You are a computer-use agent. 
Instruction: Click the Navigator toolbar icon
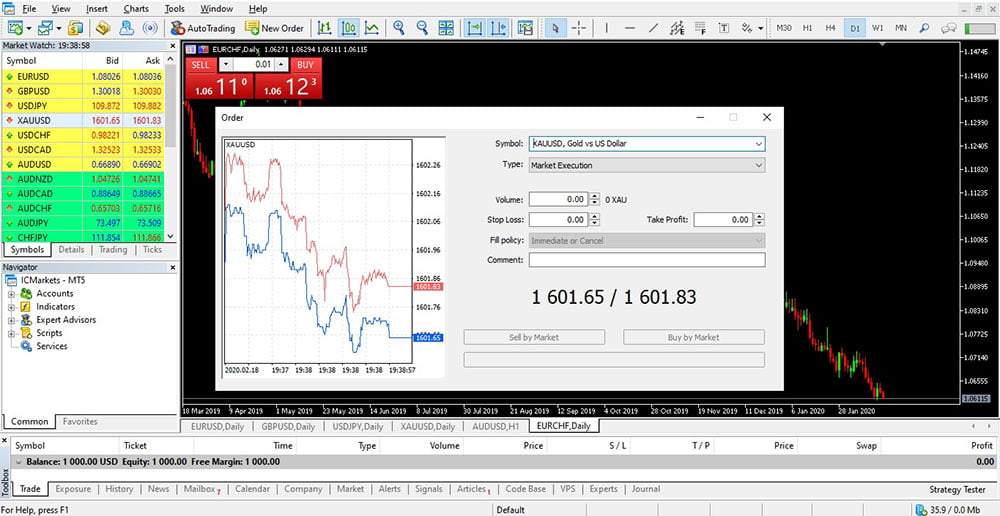click(127, 28)
